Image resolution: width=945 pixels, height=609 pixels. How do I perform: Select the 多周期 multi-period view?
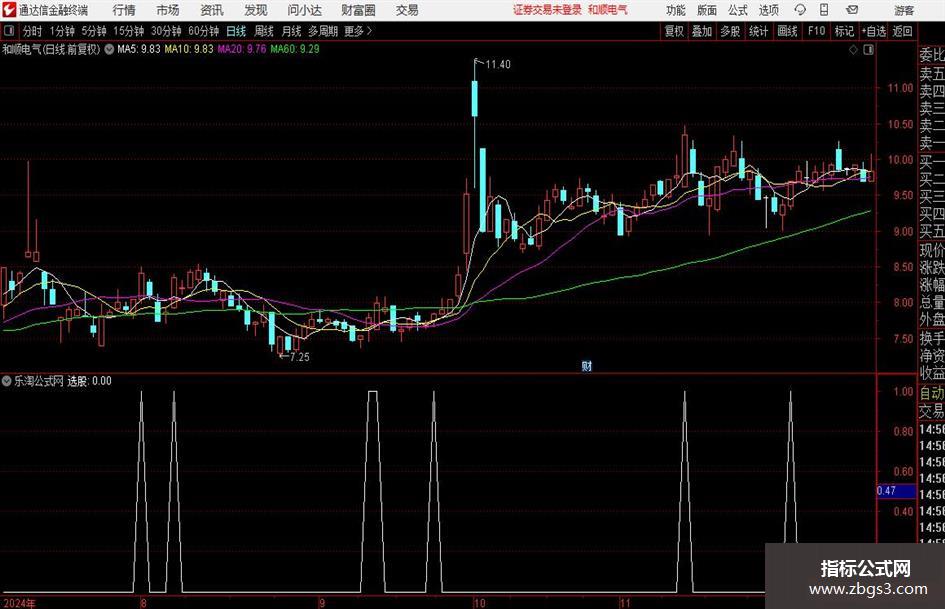[x=323, y=31]
